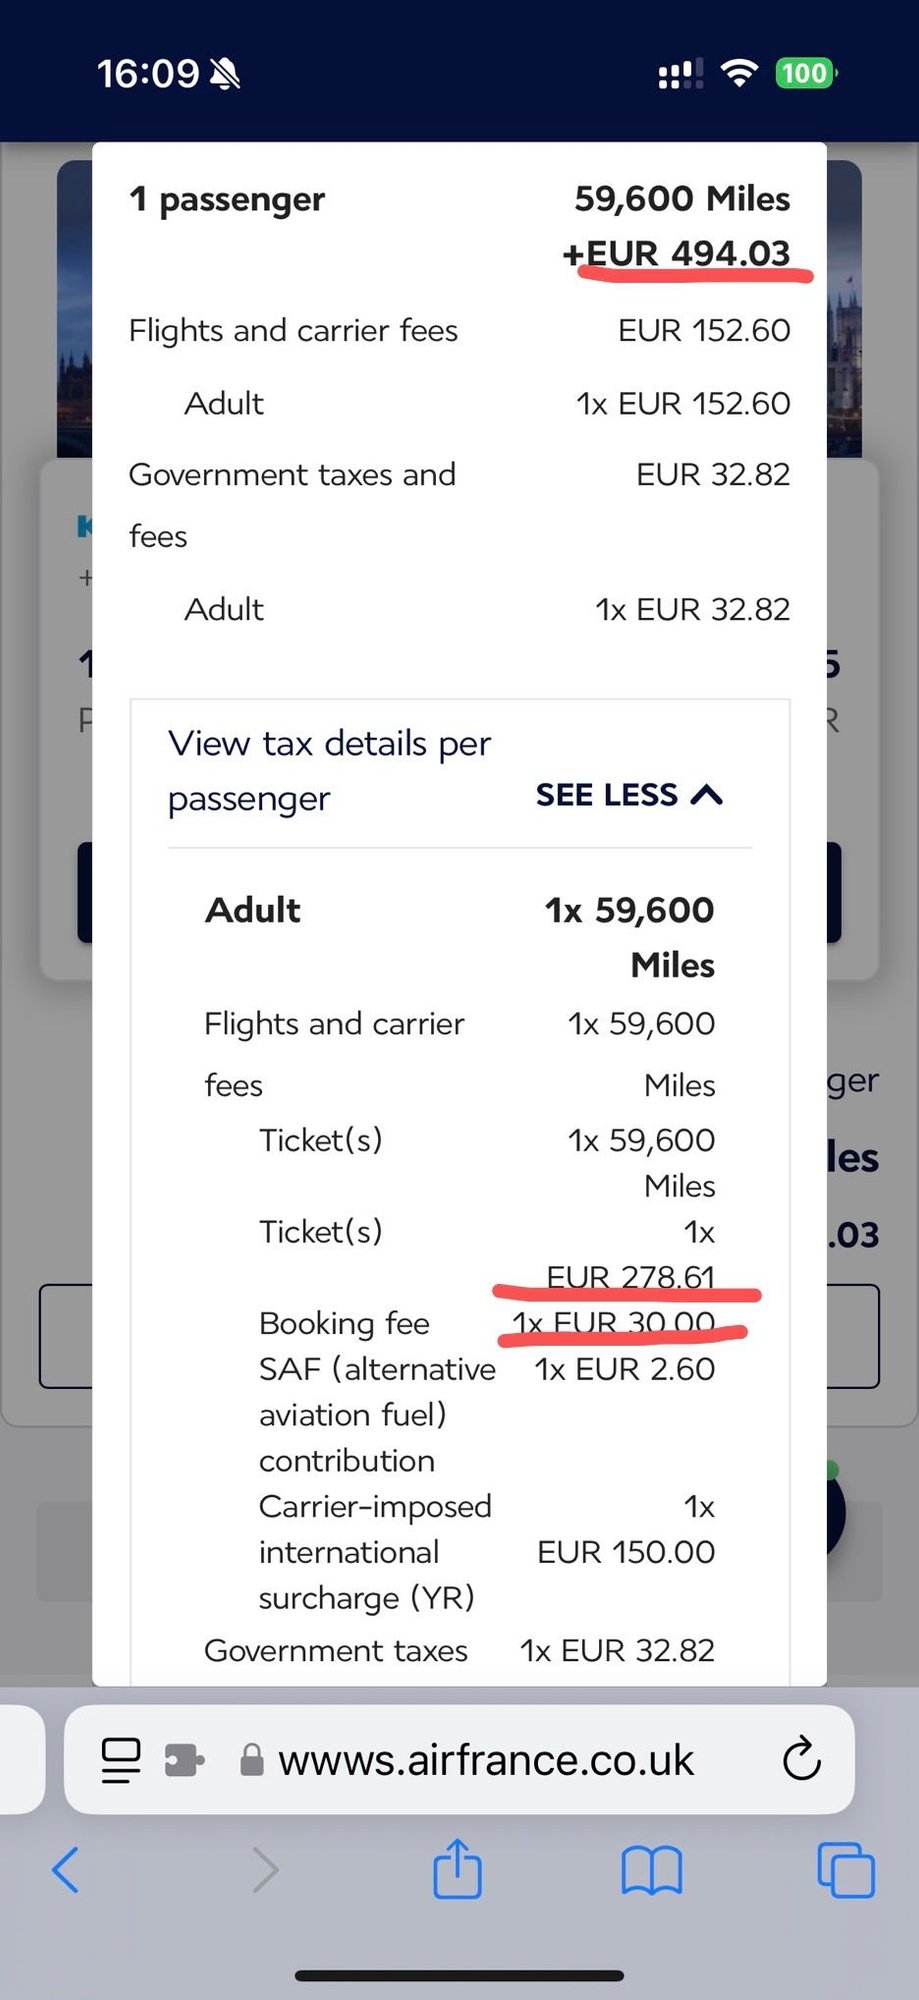Tap the Safari back arrow
Viewport: 919px width, 2000px height.
pyautogui.click(x=66, y=1869)
